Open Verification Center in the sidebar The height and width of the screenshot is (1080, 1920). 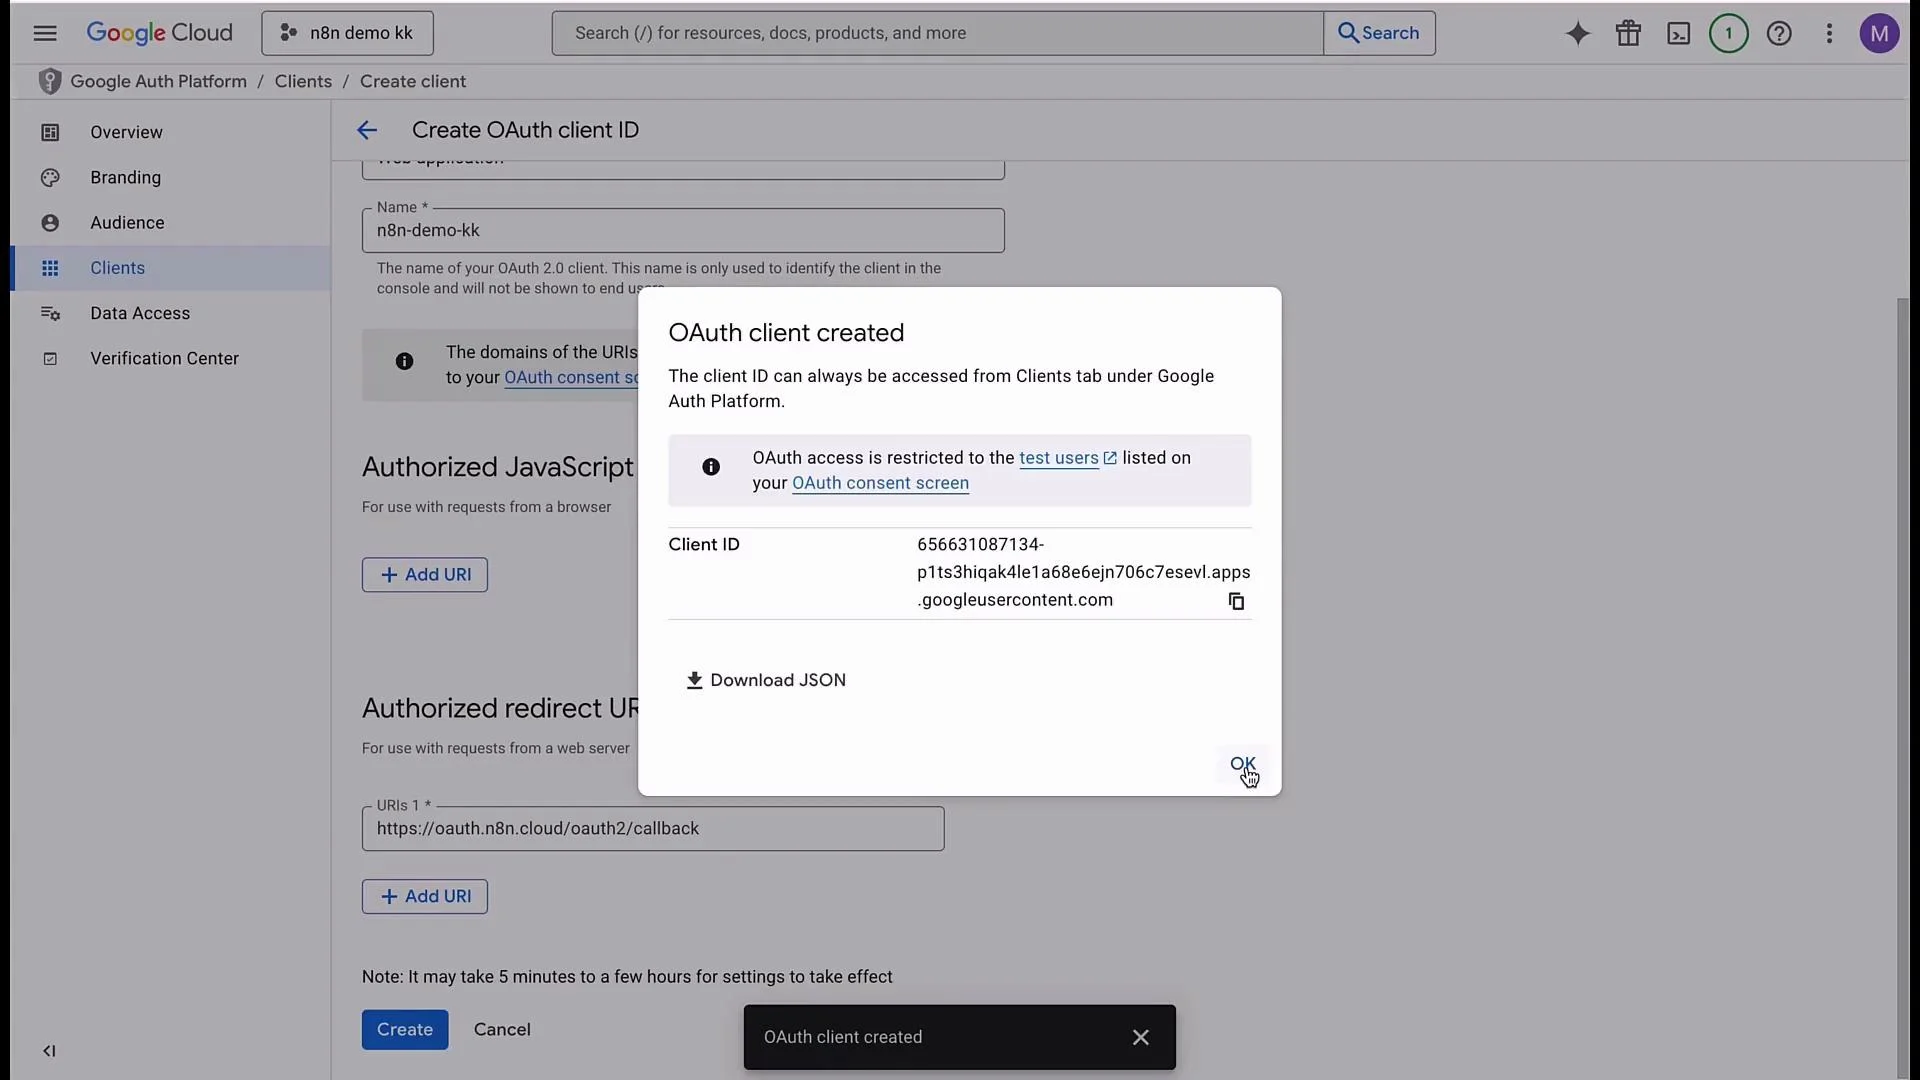pos(170,358)
